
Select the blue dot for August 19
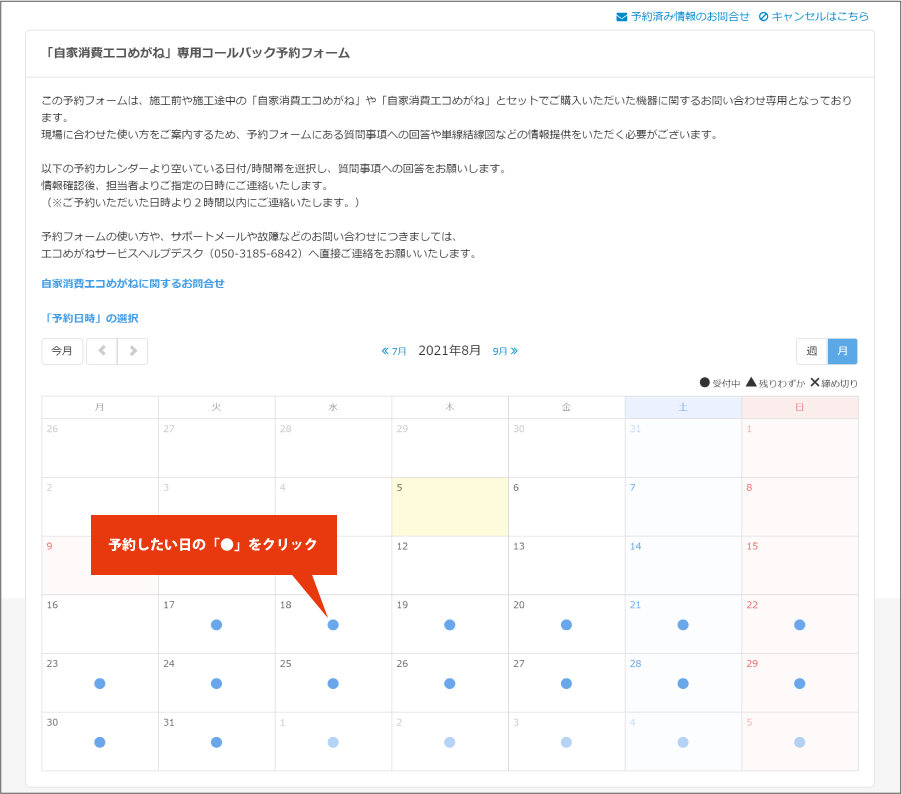click(450, 625)
